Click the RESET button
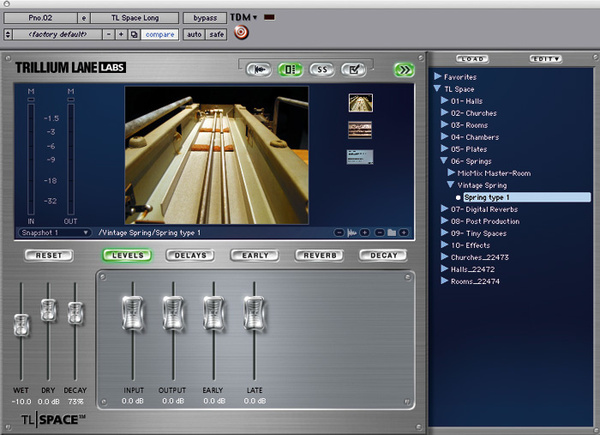This screenshot has width=600, height=435. click(x=49, y=255)
